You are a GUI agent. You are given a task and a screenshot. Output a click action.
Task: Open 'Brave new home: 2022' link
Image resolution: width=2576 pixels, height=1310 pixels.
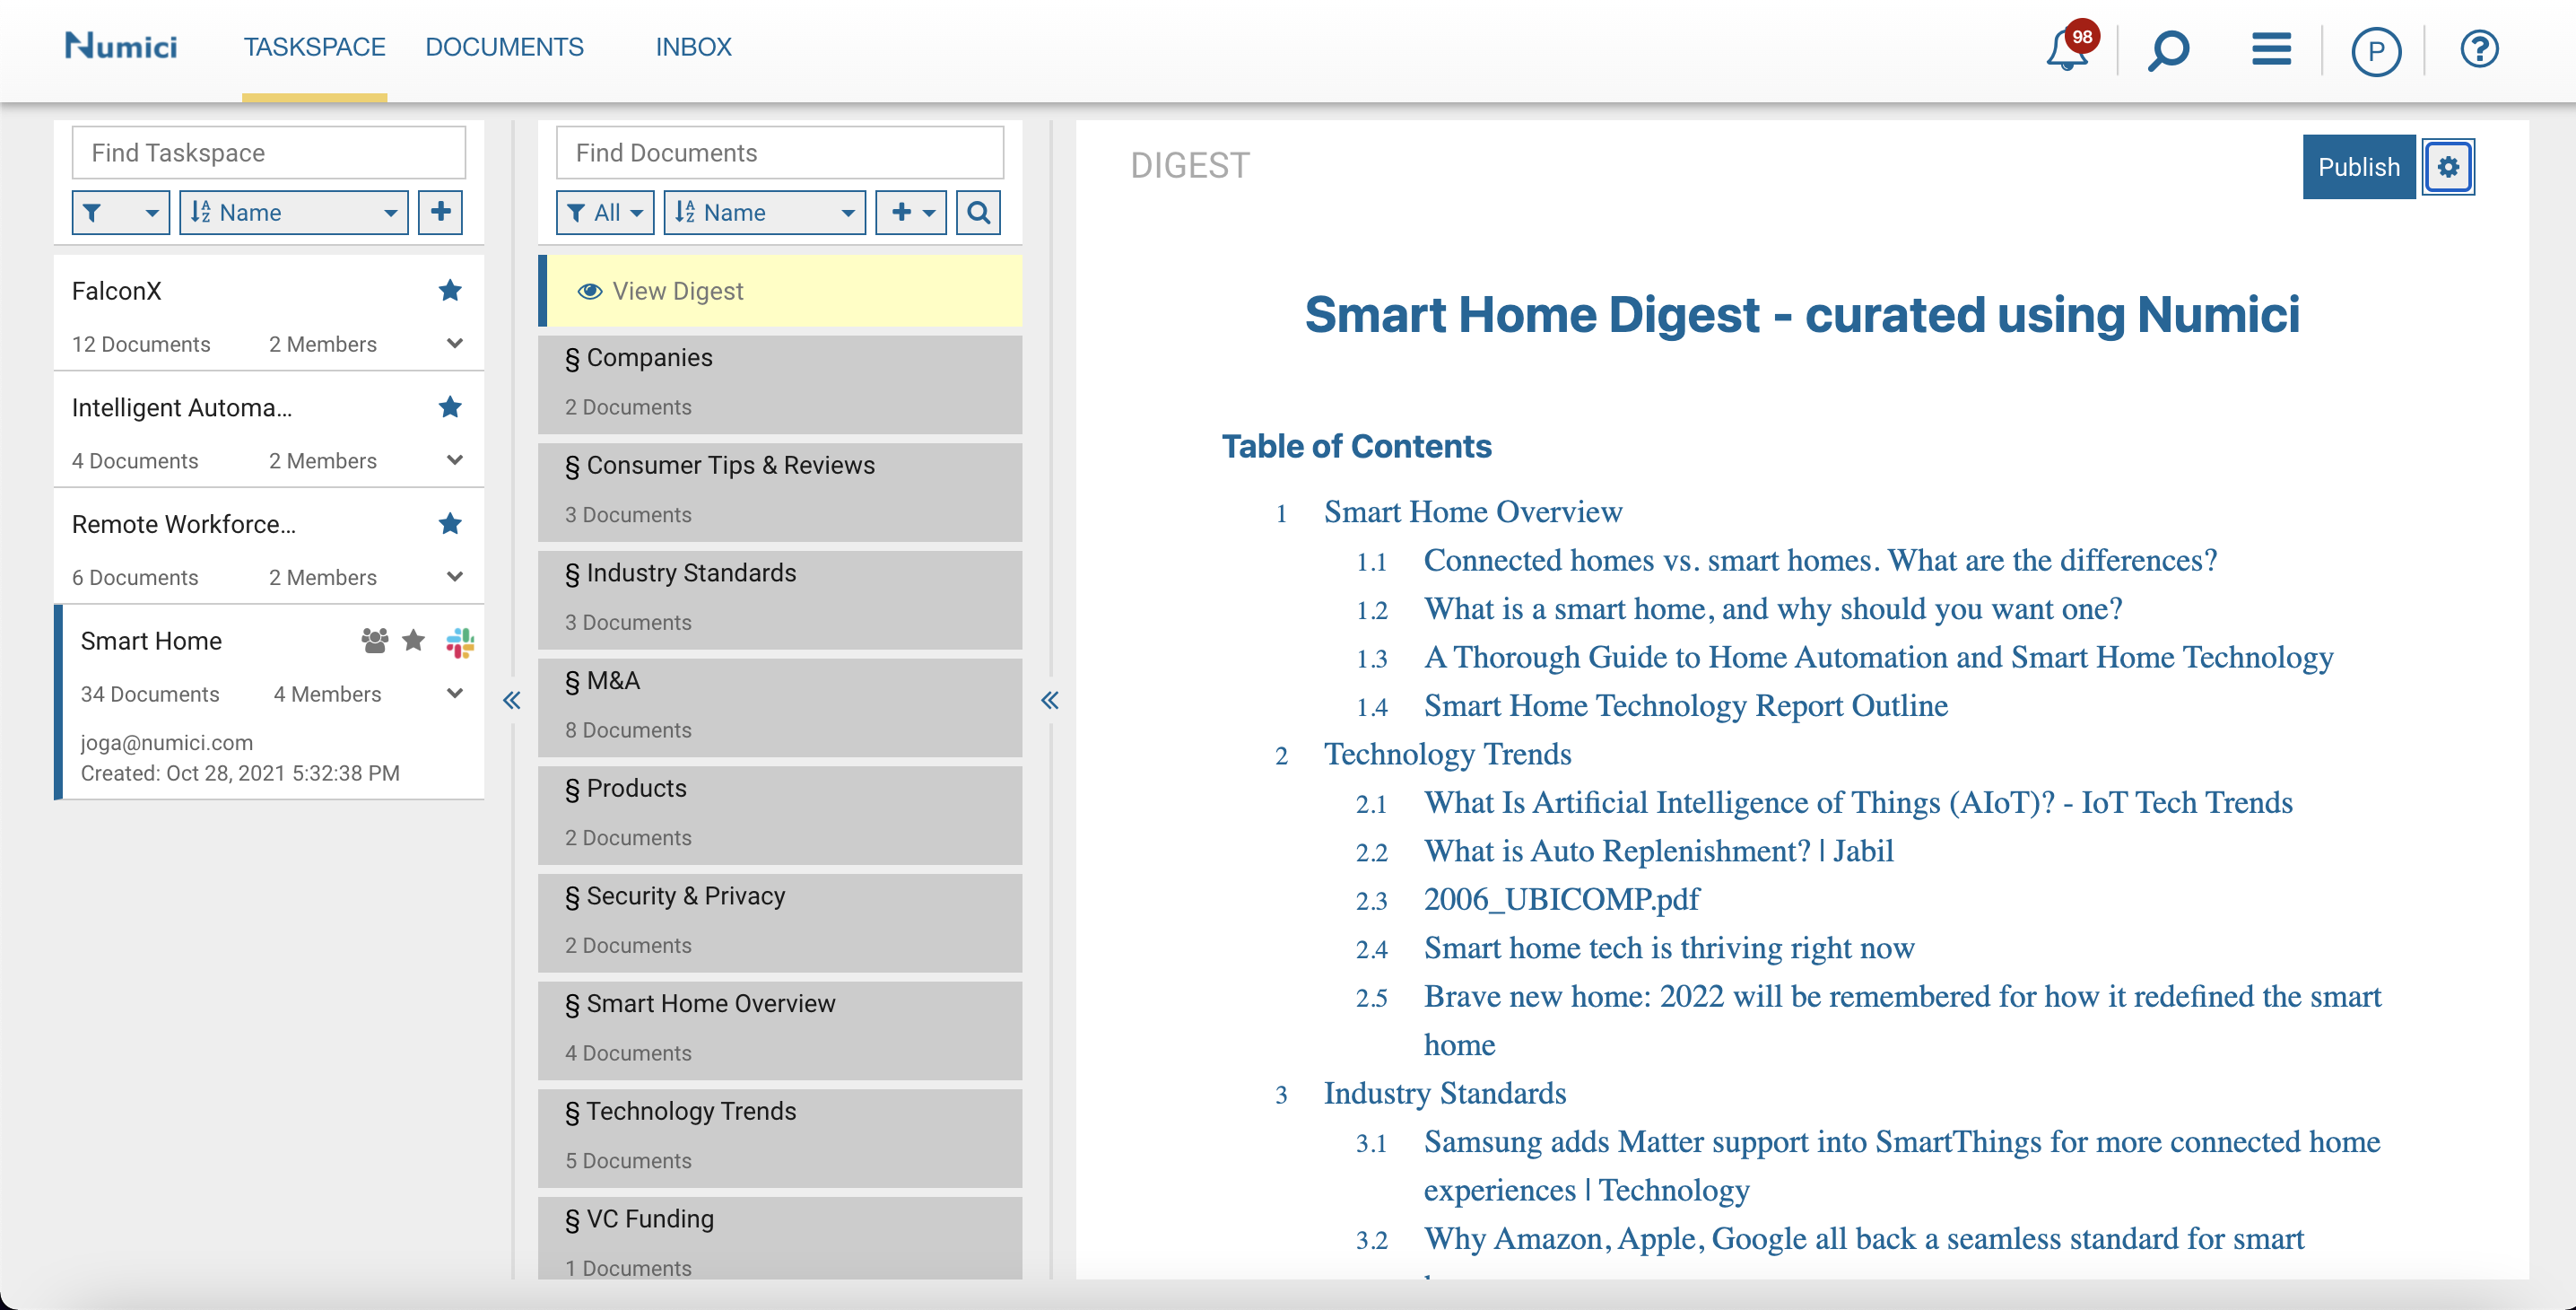1902,1020
